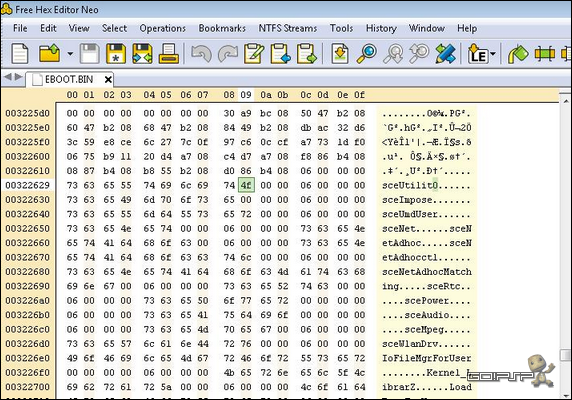Click ASCII text etAdhocctl
Viewport: 572px width, 400px height.
(410, 257)
